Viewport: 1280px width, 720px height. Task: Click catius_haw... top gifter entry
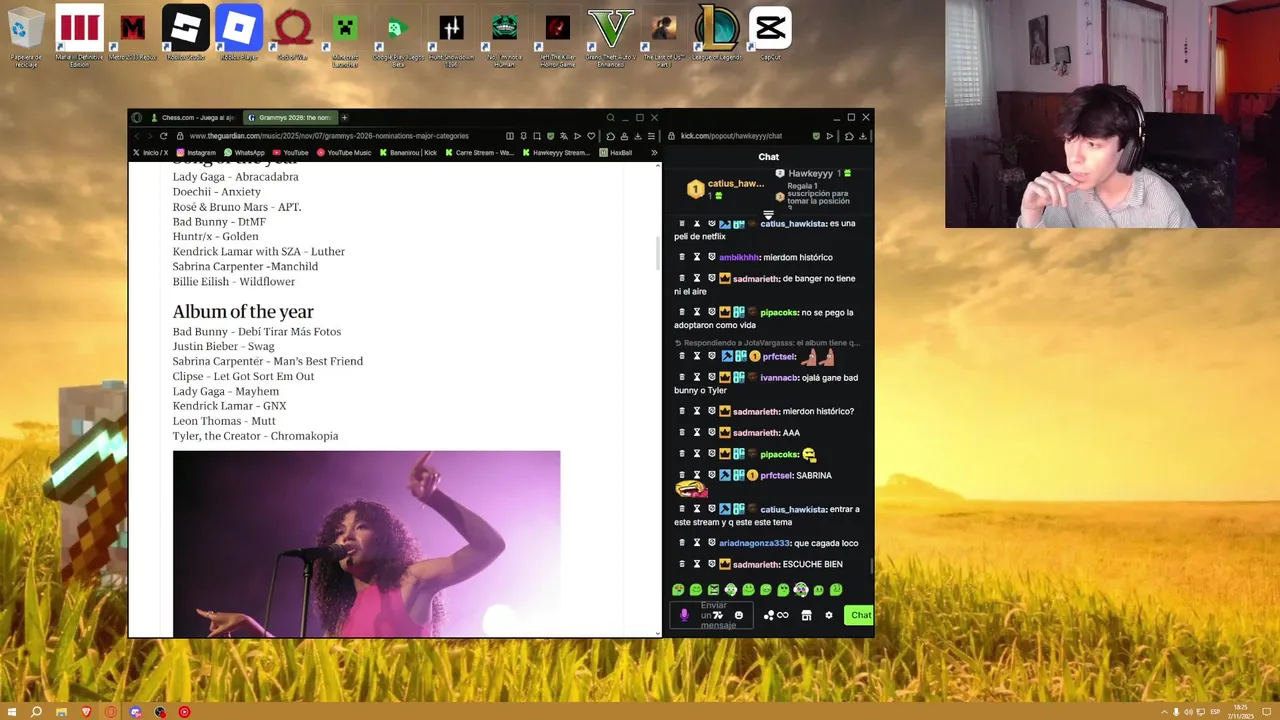727,188
